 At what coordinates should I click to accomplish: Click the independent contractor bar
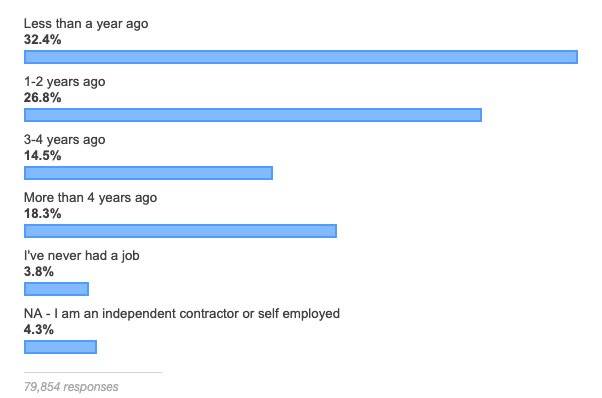[x=60, y=347]
